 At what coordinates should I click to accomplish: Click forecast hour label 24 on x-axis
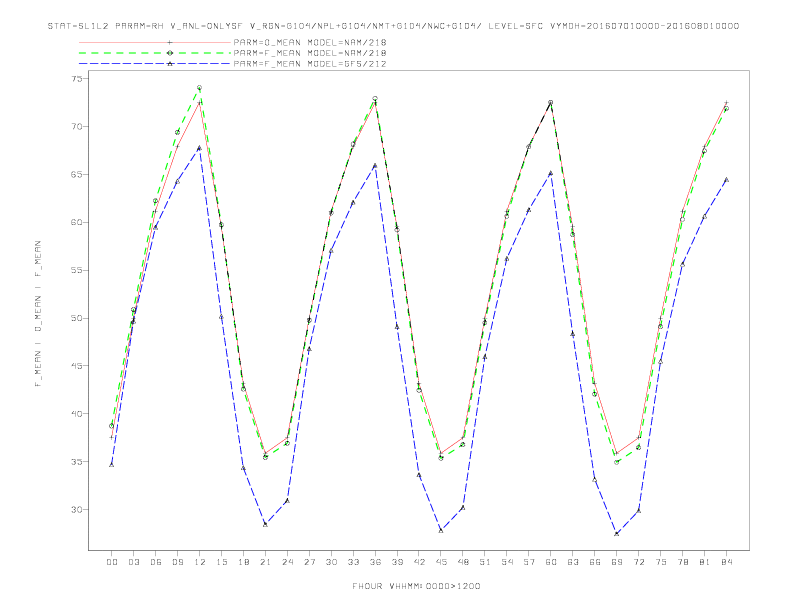[x=287, y=562]
